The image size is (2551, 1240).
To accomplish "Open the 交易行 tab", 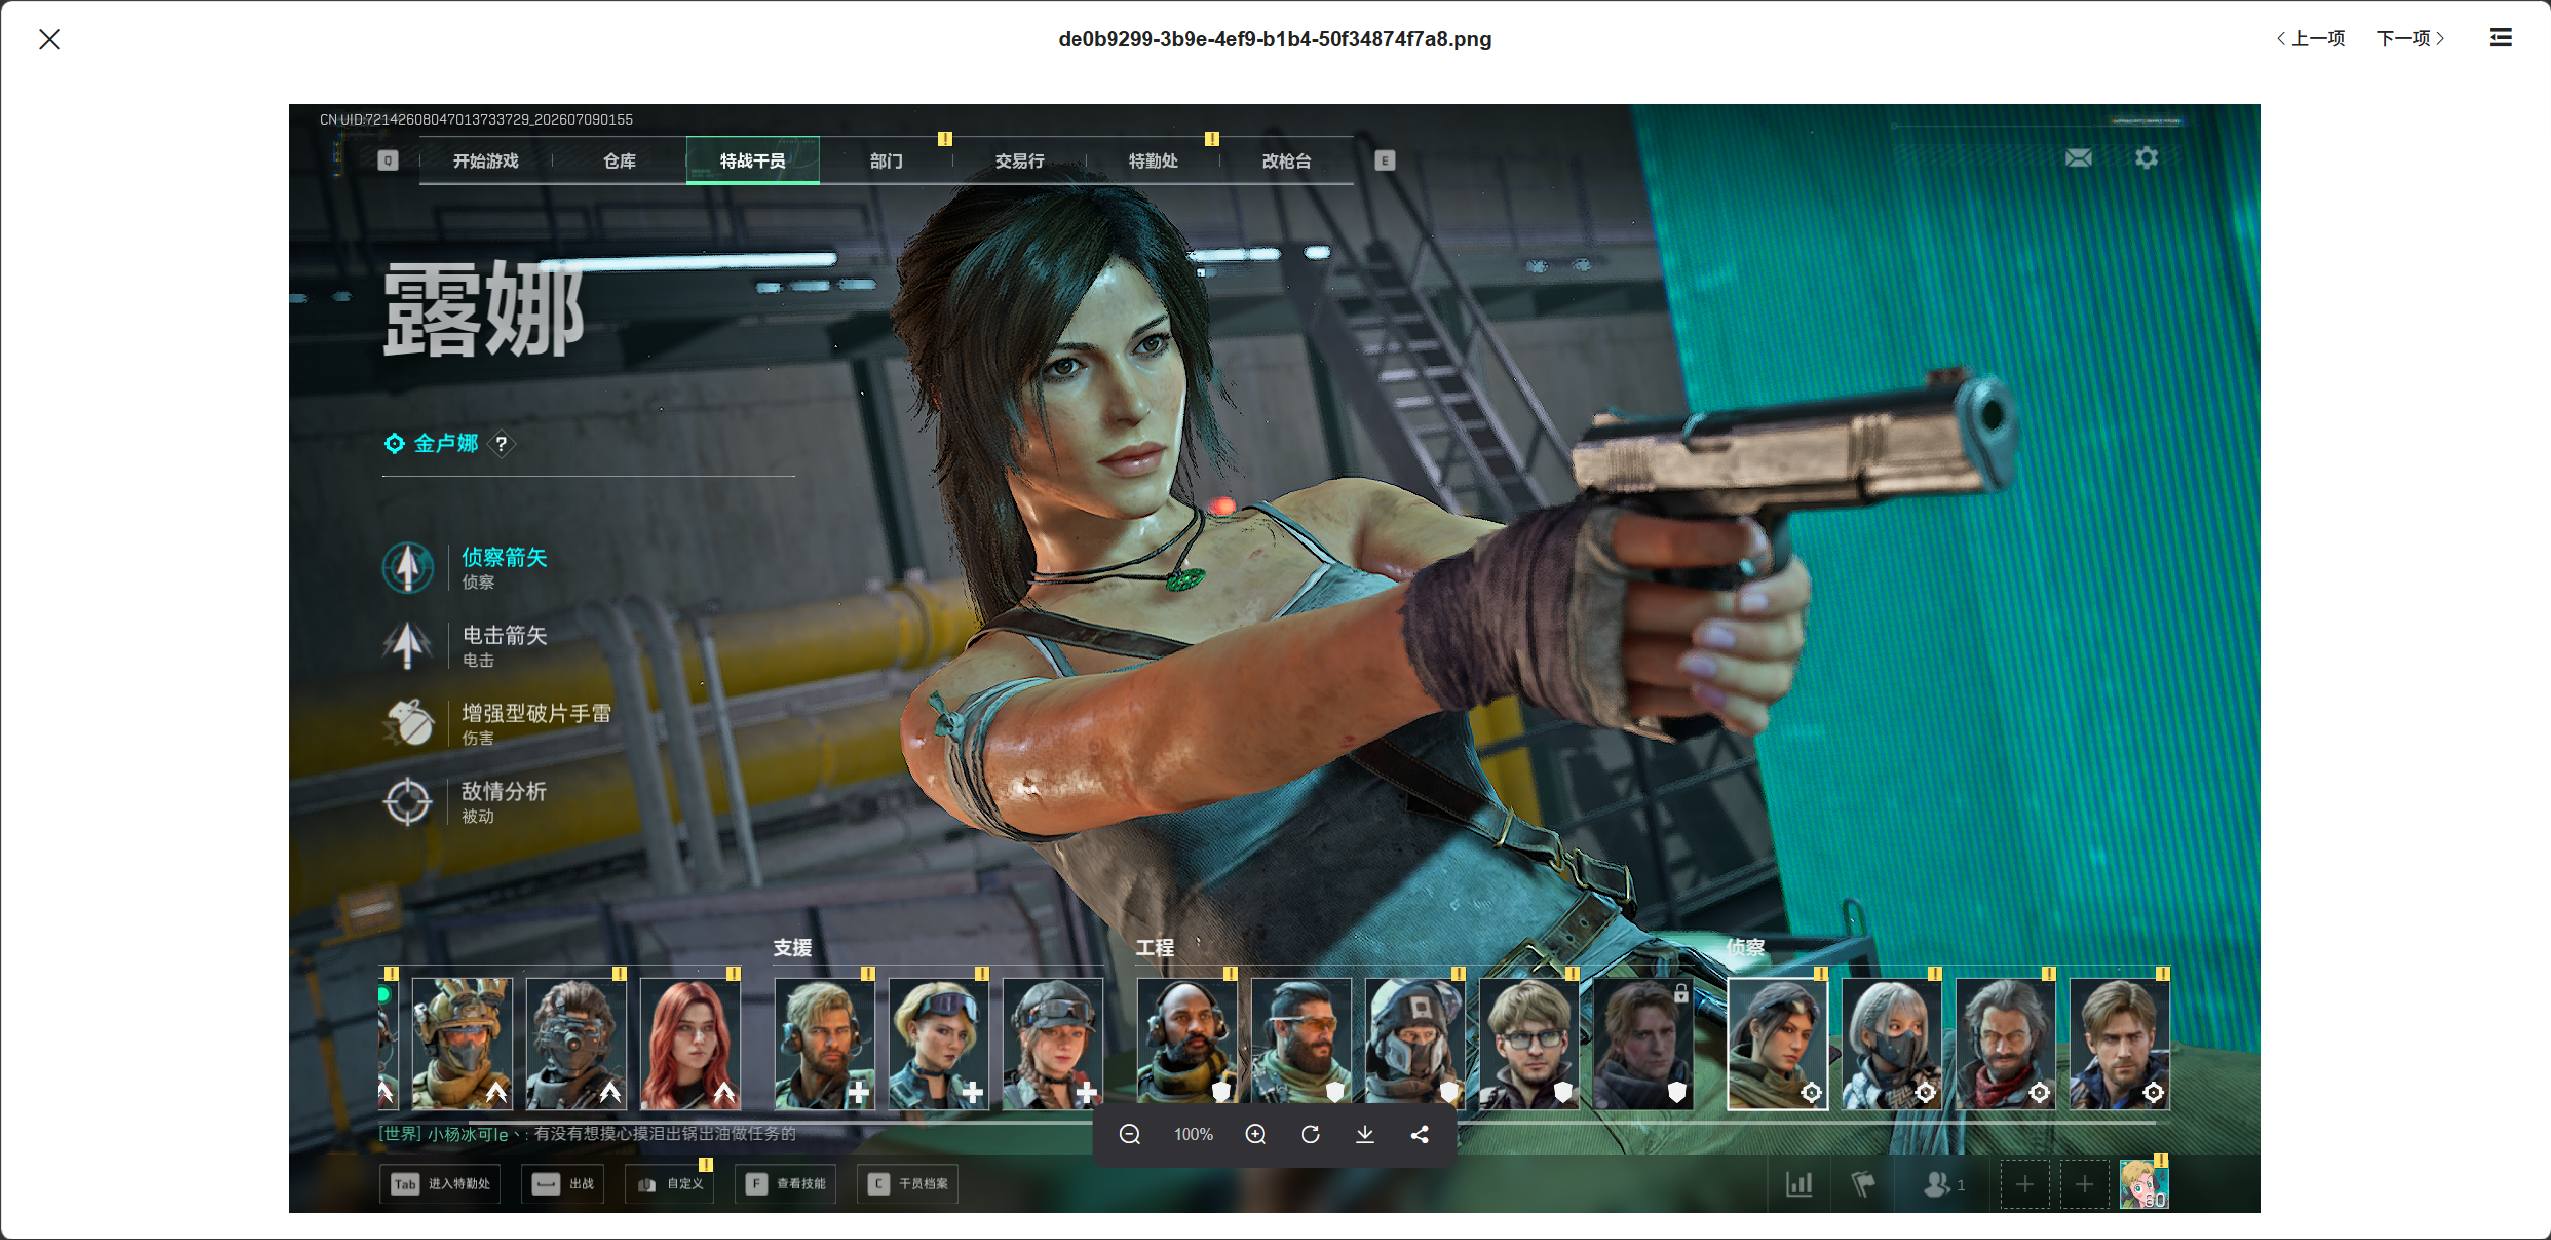I will 1019,161.
